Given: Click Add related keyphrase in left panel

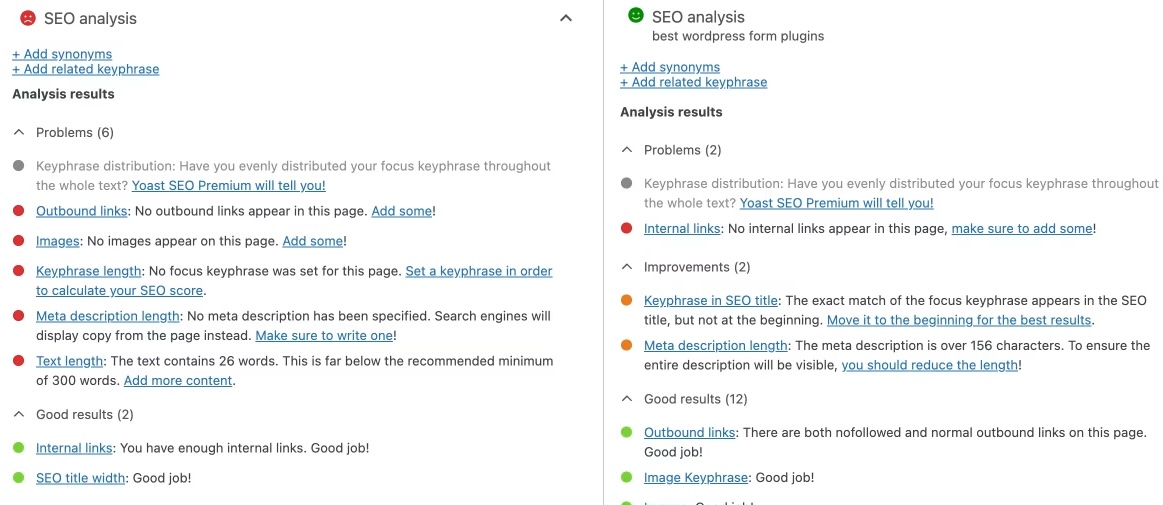Looking at the screenshot, I should (86, 69).
